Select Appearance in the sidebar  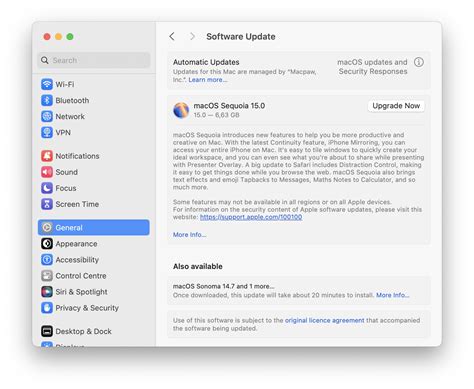click(x=94, y=244)
